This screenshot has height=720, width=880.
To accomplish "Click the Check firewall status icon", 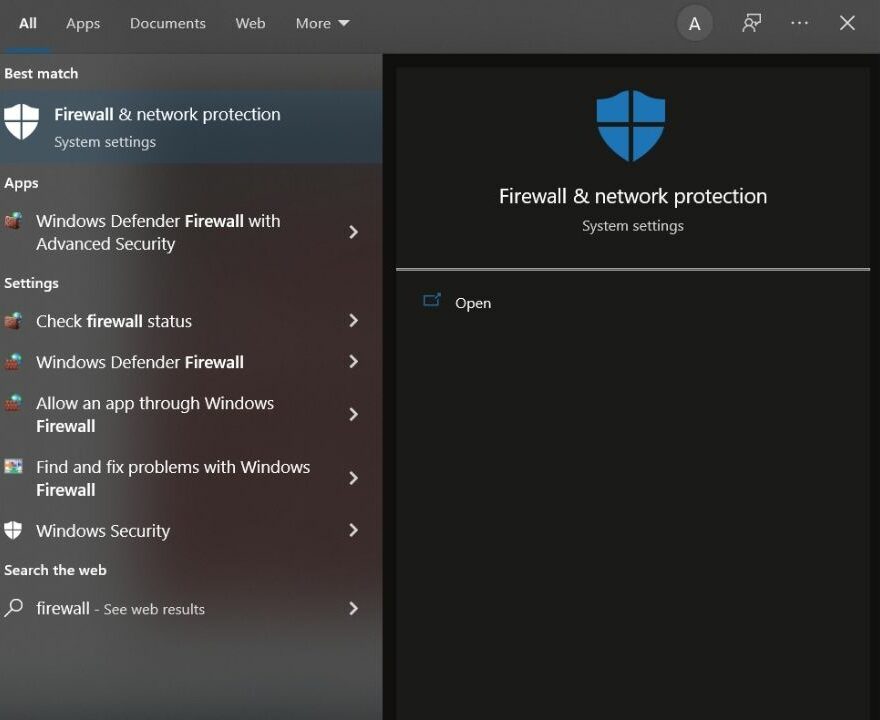I will click(x=13, y=321).
